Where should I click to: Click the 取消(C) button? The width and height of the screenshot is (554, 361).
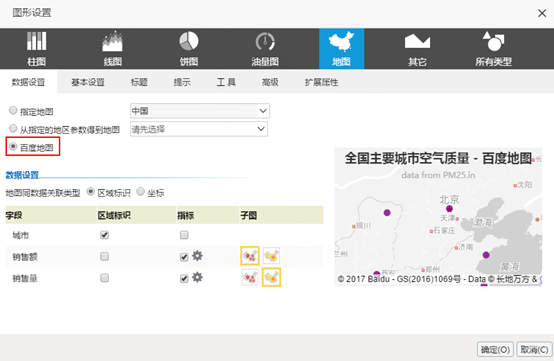click(x=535, y=350)
